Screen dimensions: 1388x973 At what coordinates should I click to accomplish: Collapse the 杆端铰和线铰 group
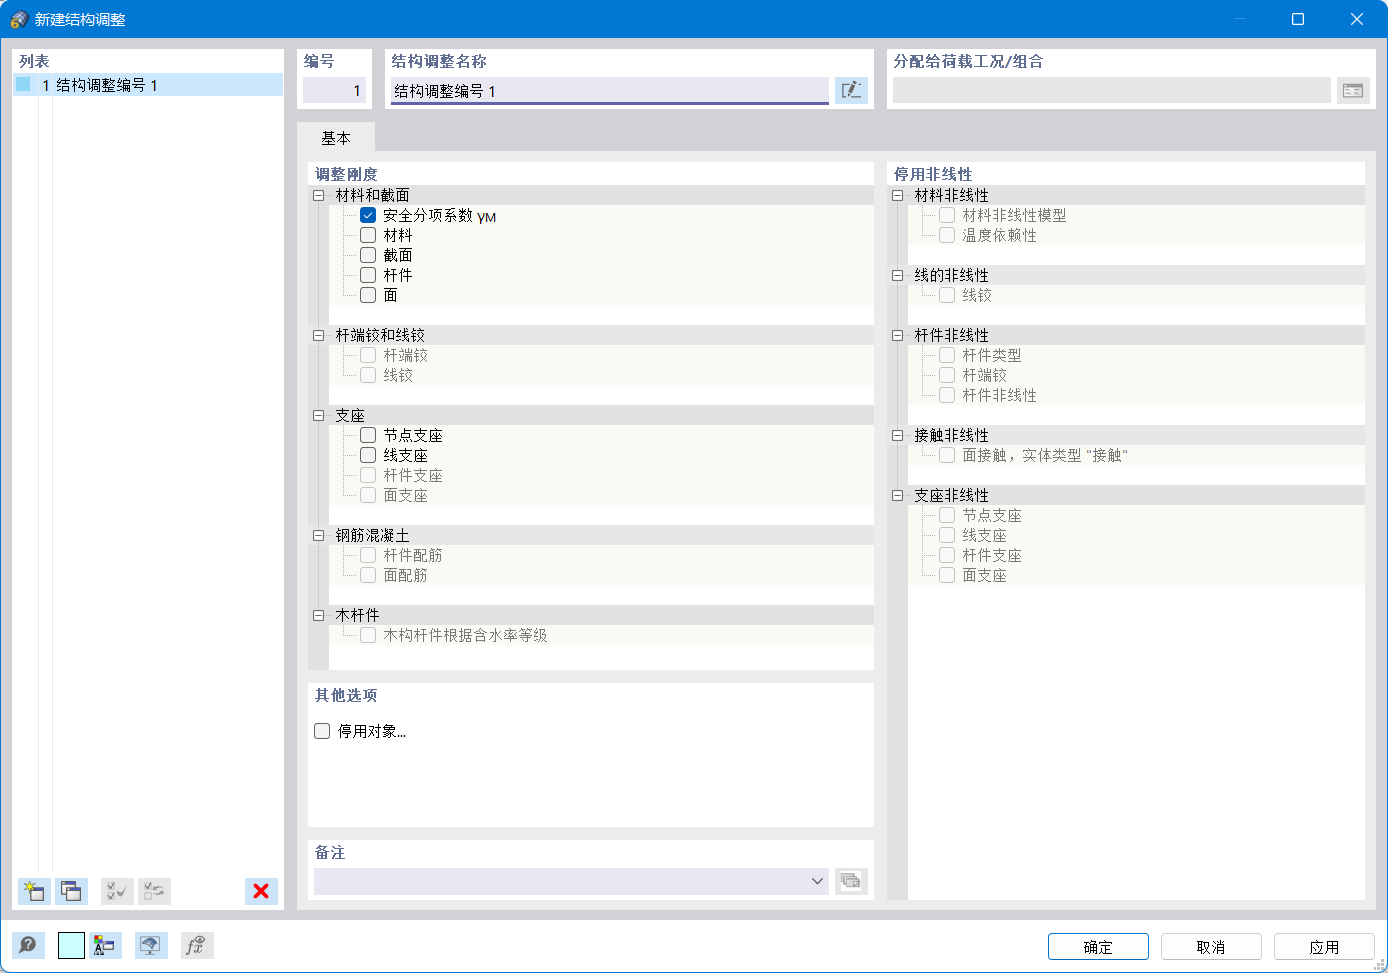click(x=319, y=335)
